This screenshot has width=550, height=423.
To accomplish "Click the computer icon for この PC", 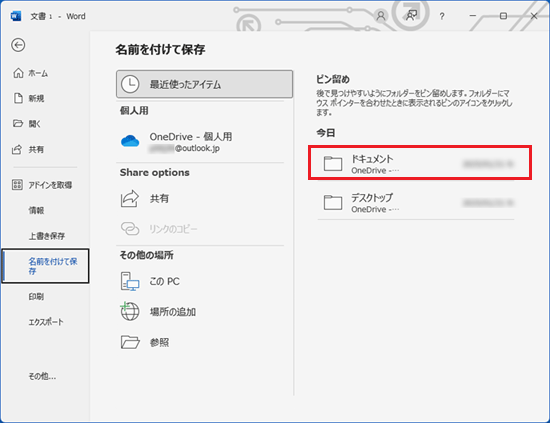I will pyautogui.click(x=130, y=281).
